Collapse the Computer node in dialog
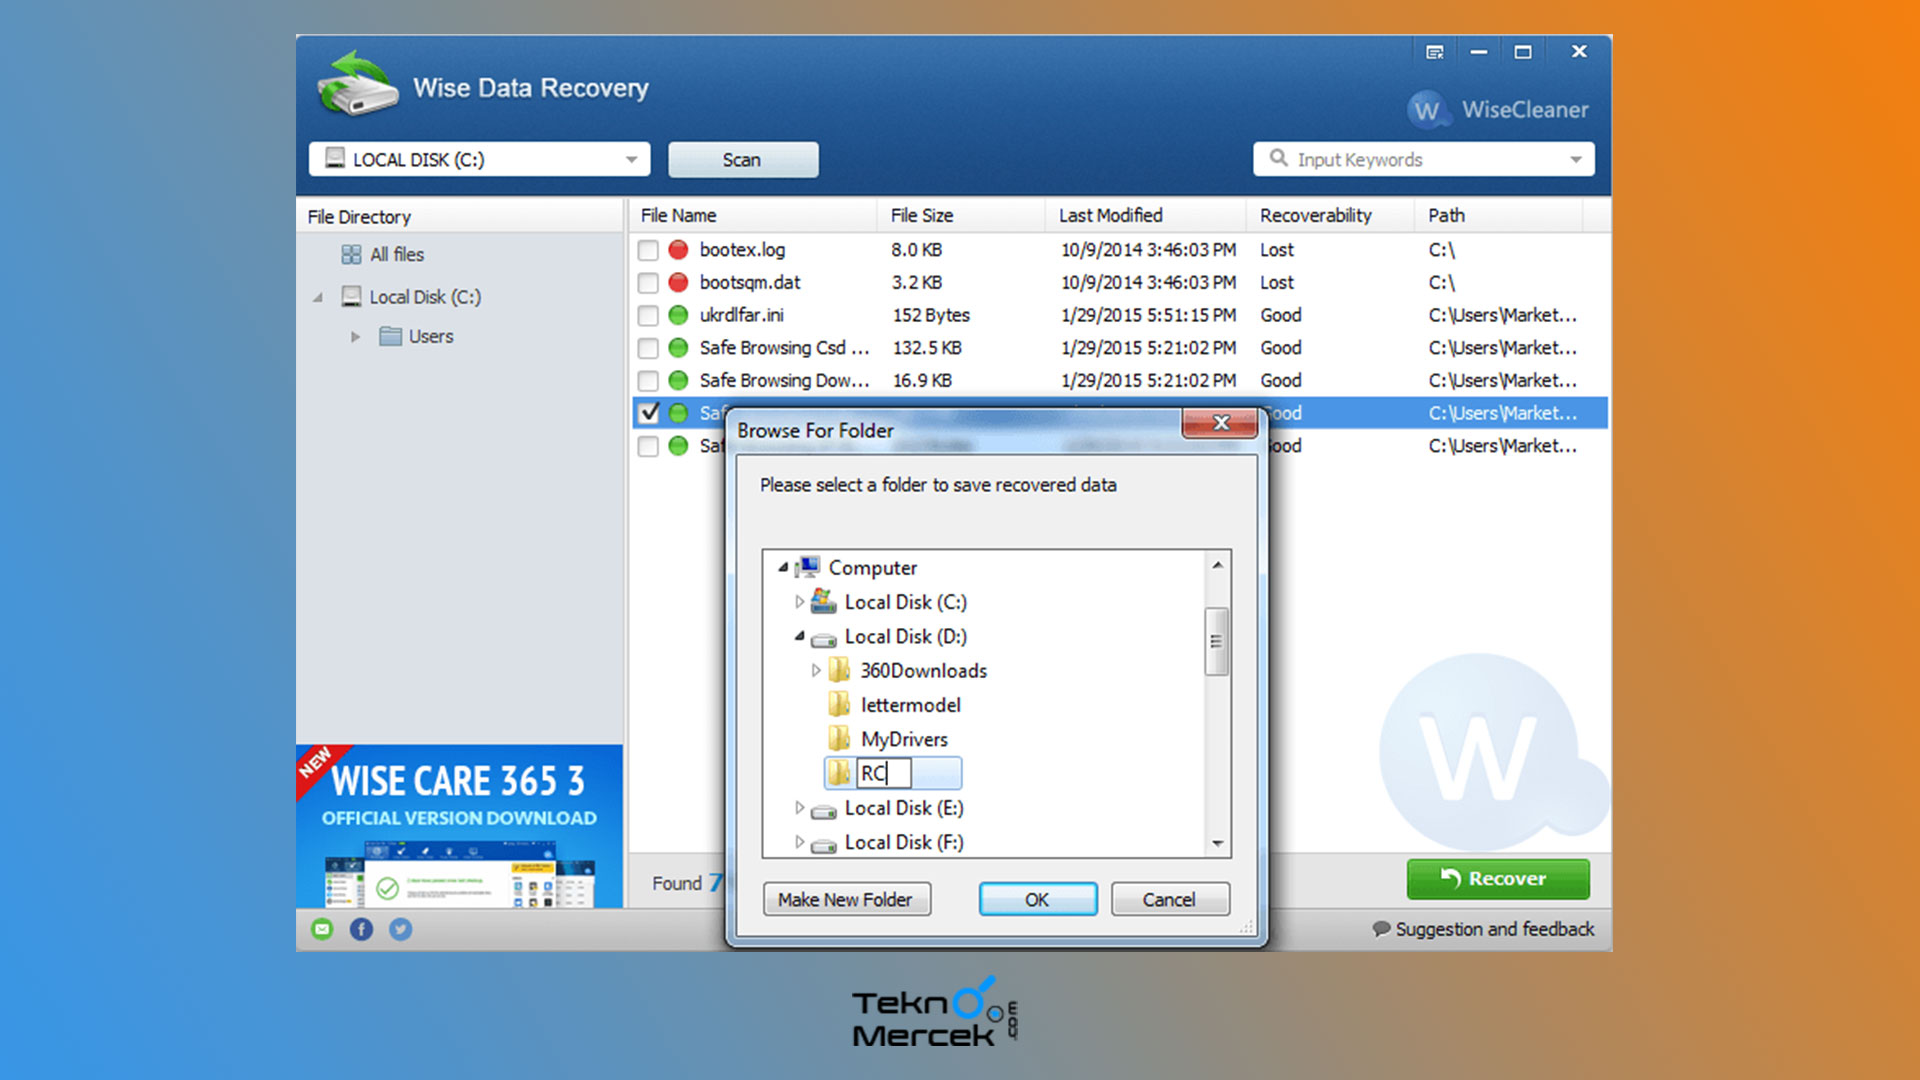This screenshot has width=1920, height=1080. coord(783,567)
